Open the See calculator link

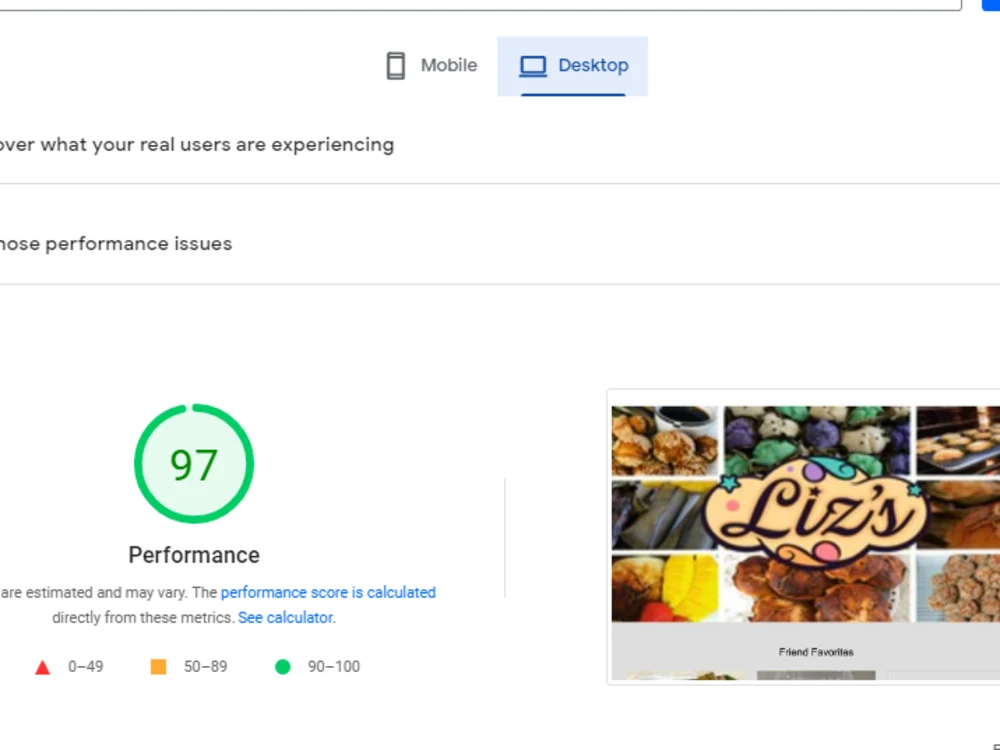pyautogui.click(x=285, y=617)
